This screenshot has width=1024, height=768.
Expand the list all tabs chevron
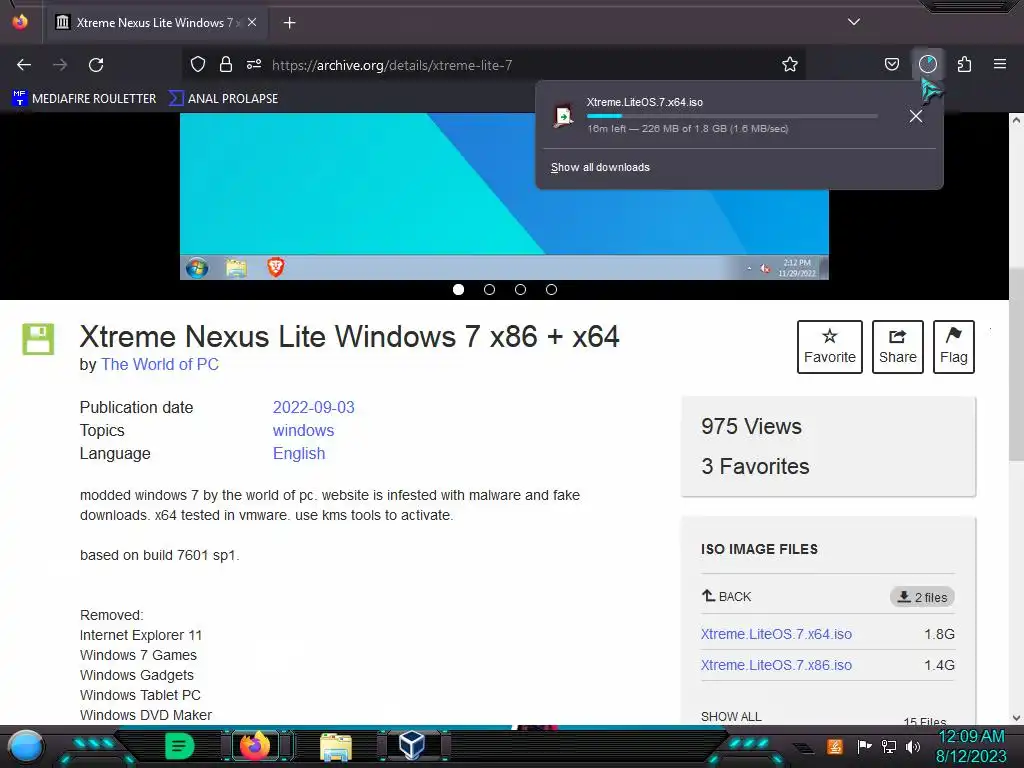[x=854, y=22]
